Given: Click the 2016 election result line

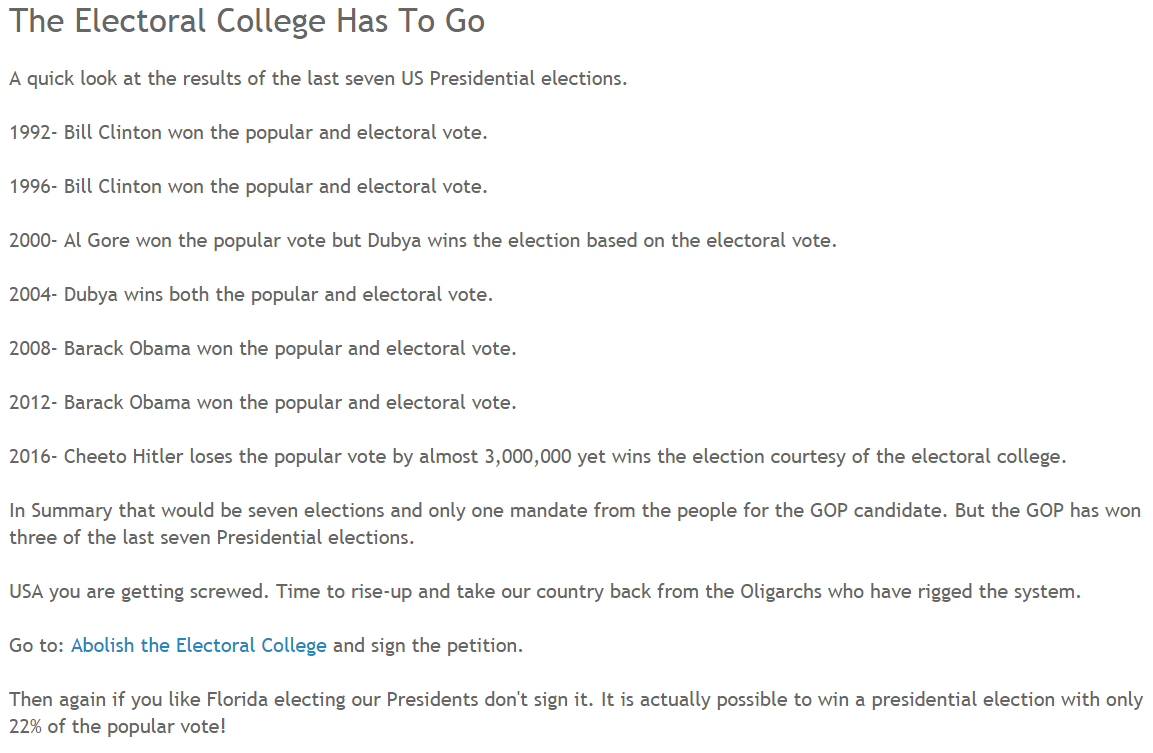Looking at the screenshot, I should pyautogui.click(x=538, y=457).
